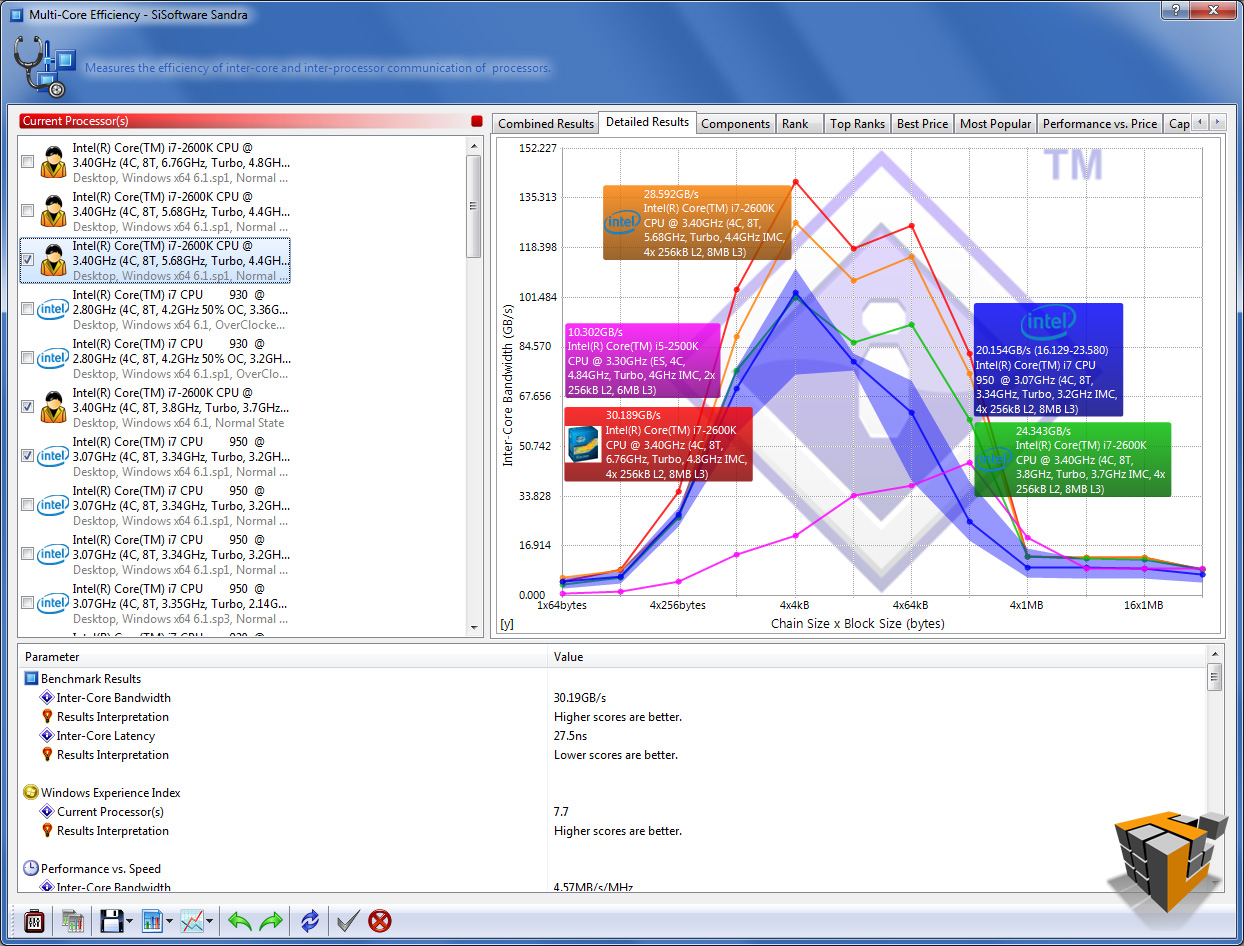This screenshot has width=1244, height=946.
Task: Click Intel logo of i7 950 3.35GHz row
Action: [53, 603]
